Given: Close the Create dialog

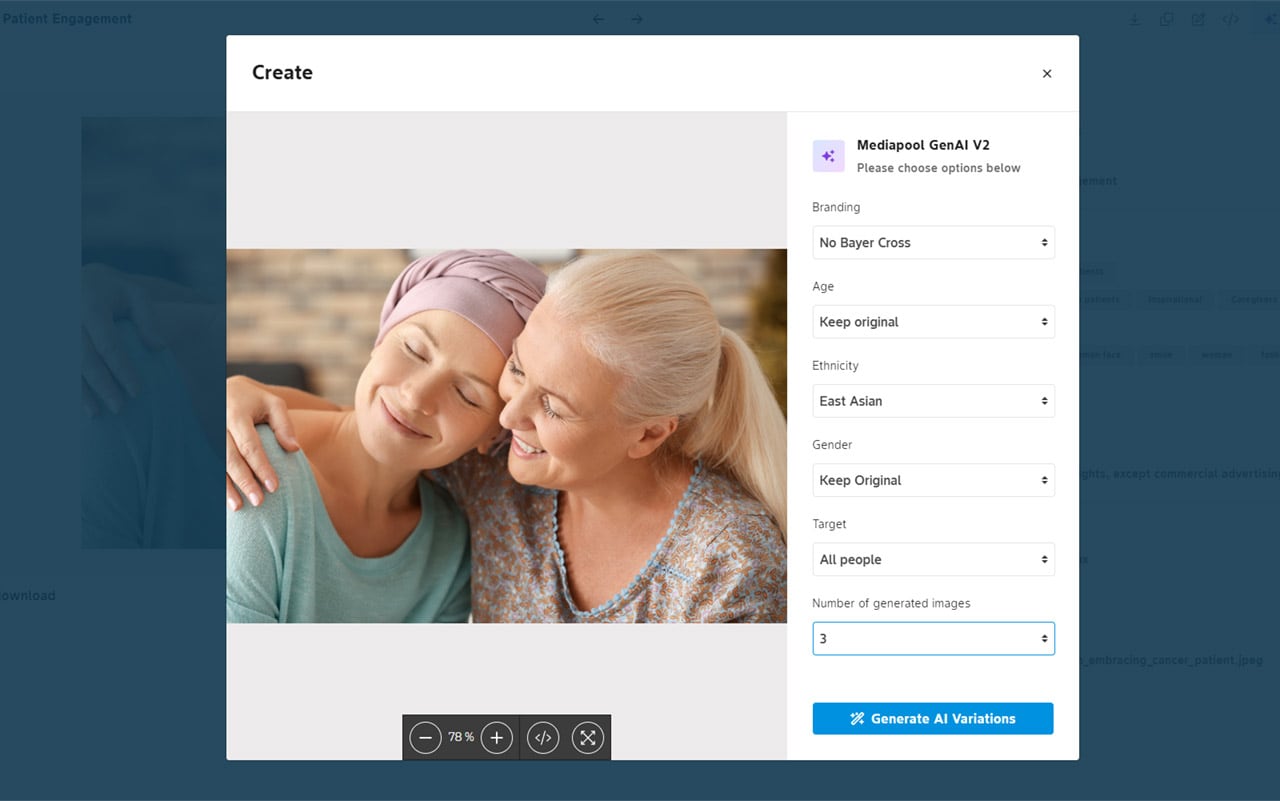Looking at the screenshot, I should click(1047, 74).
